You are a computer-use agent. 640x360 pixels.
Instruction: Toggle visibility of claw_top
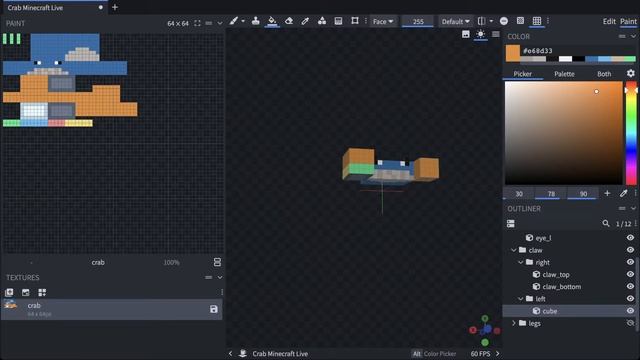pos(630,274)
